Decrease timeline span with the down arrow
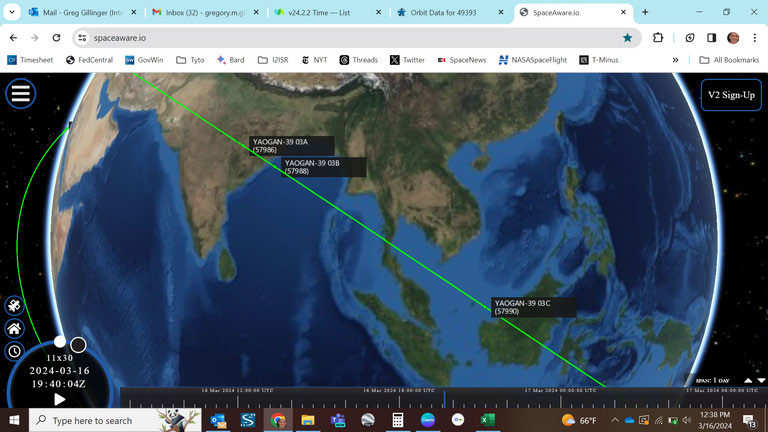 761,381
